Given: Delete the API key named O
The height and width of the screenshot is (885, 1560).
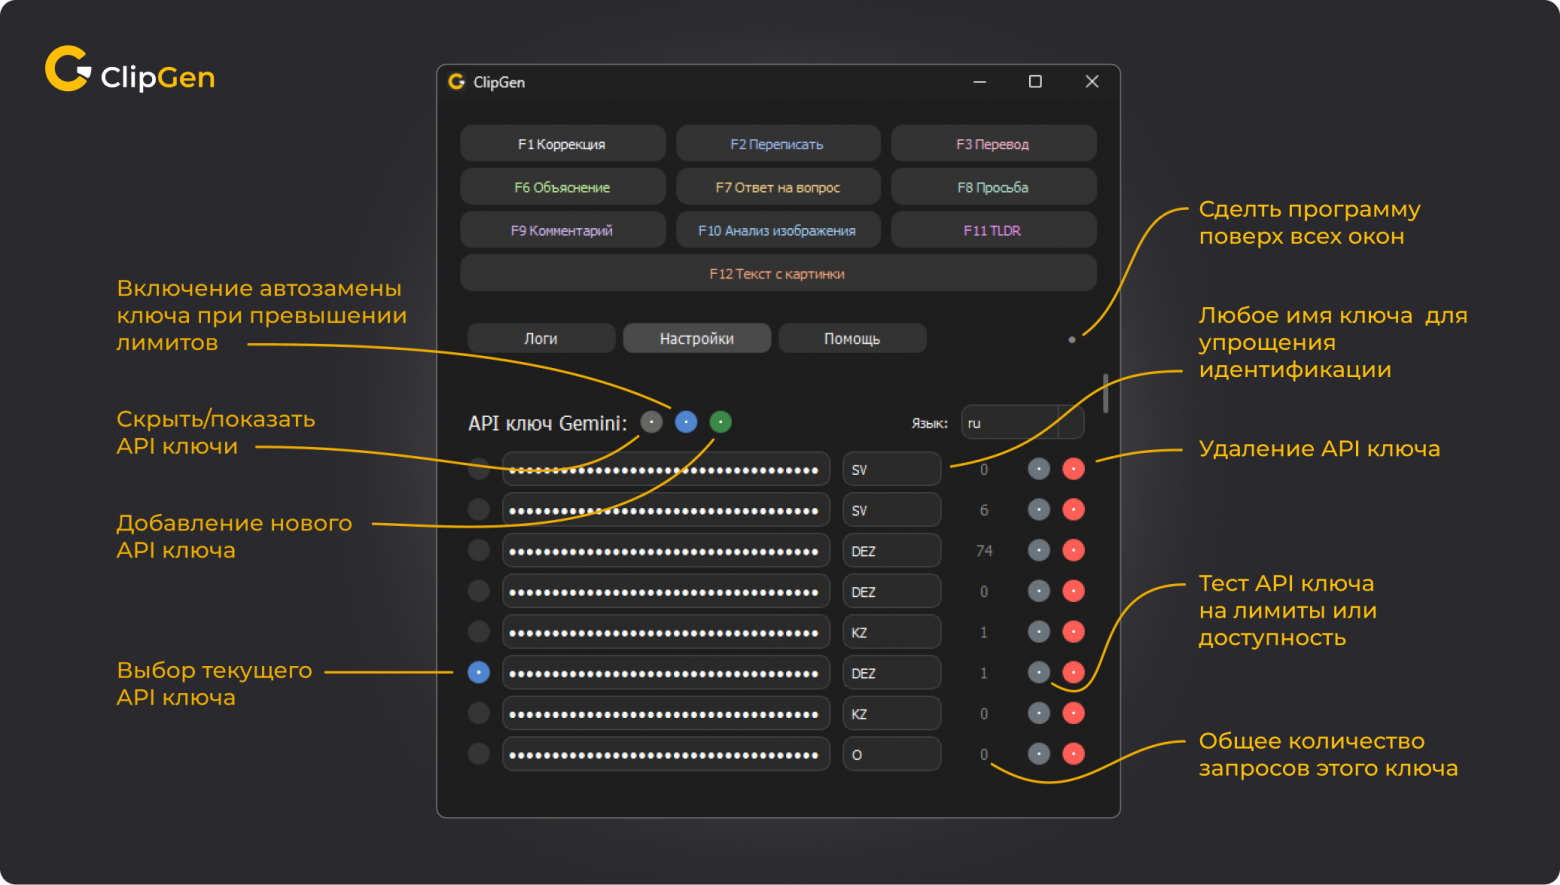Looking at the screenshot, I should [x=1073, y=754].
